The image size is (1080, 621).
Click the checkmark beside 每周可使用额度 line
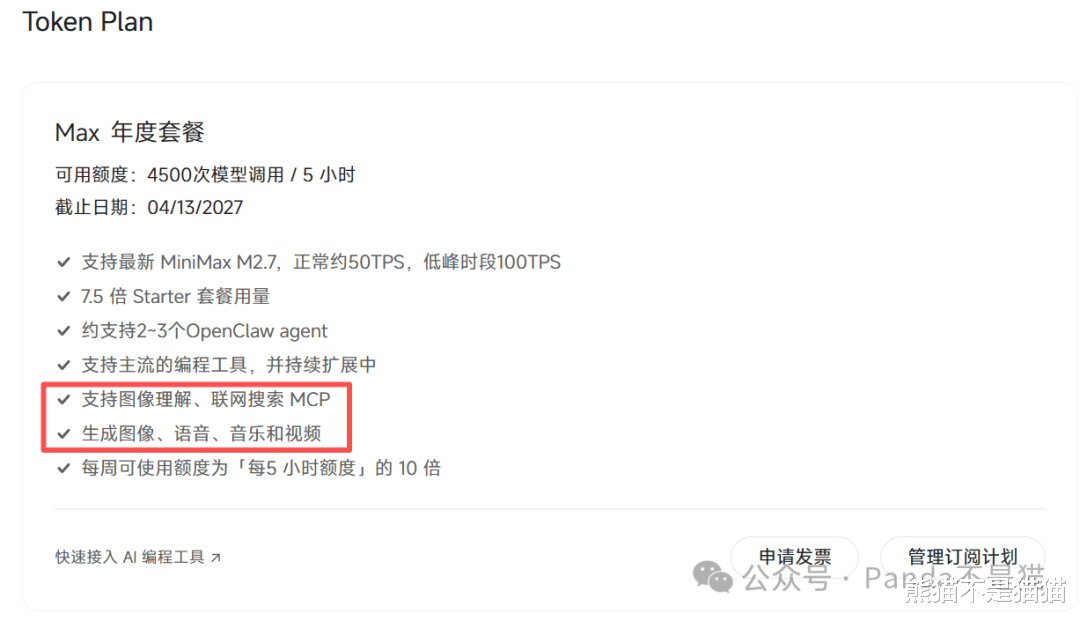(64, 468)
